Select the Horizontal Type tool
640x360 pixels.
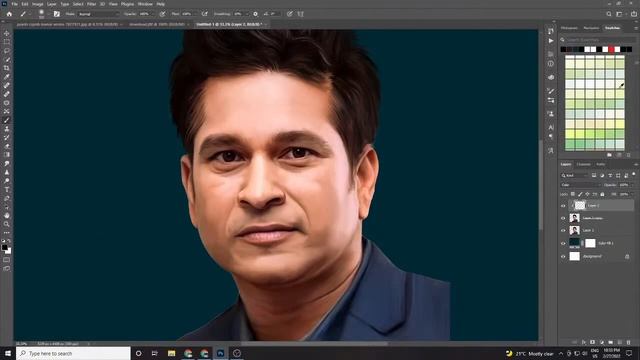coord(7,189)
